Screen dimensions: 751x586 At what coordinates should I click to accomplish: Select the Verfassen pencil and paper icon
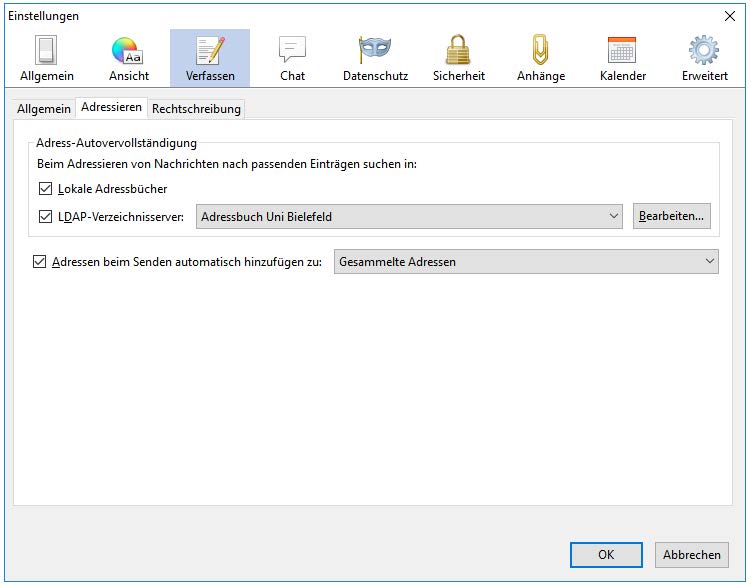(210, 50)
